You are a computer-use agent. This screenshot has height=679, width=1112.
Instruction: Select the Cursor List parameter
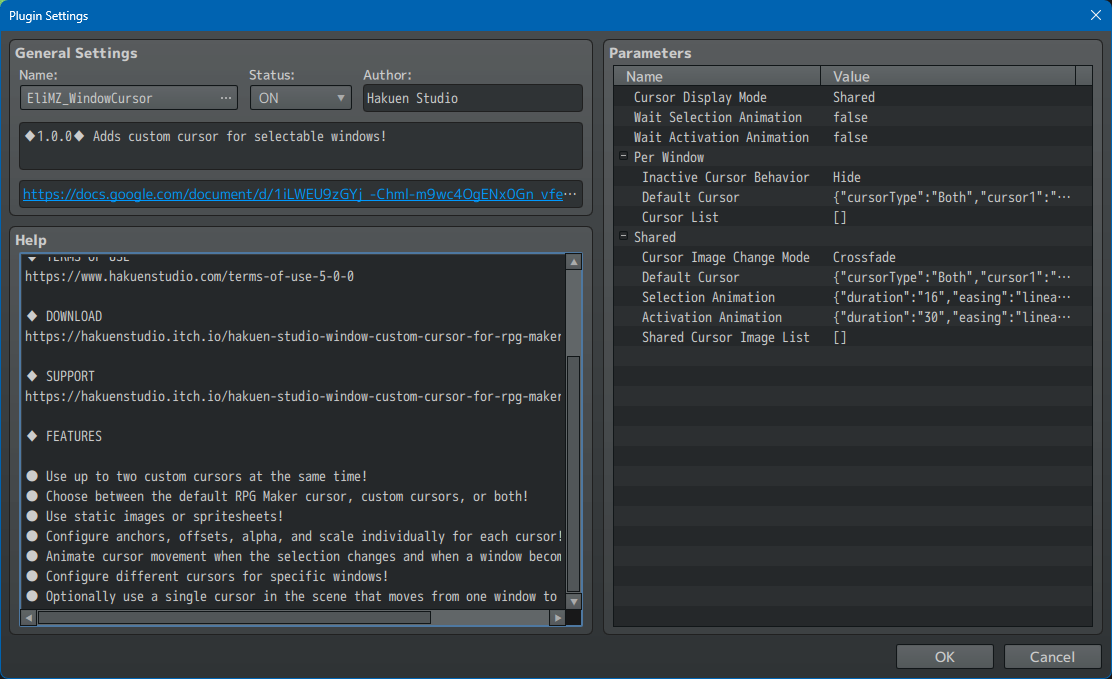[852, 217]
